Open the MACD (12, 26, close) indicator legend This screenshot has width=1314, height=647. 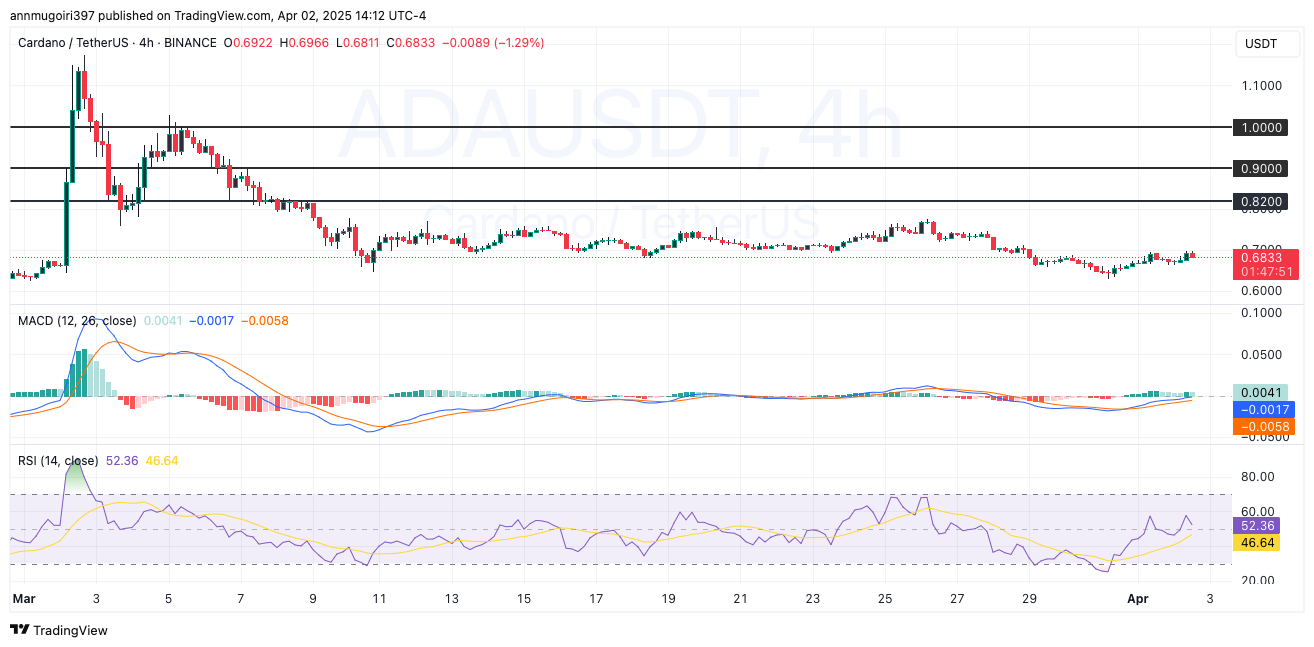[x=77, y=320]
